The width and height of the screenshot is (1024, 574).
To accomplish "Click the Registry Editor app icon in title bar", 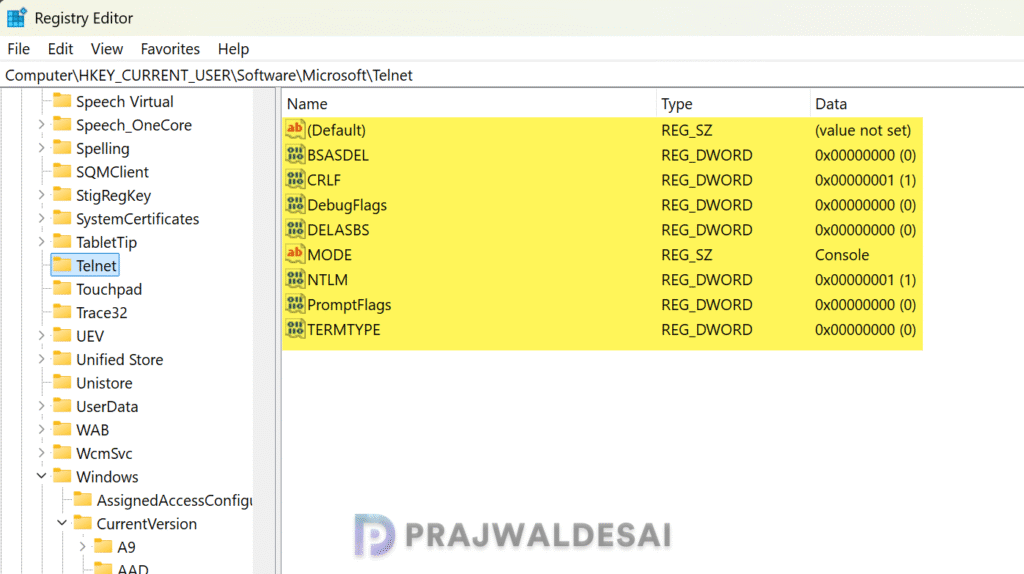I will pyautogui.click(x=16, y=18).
